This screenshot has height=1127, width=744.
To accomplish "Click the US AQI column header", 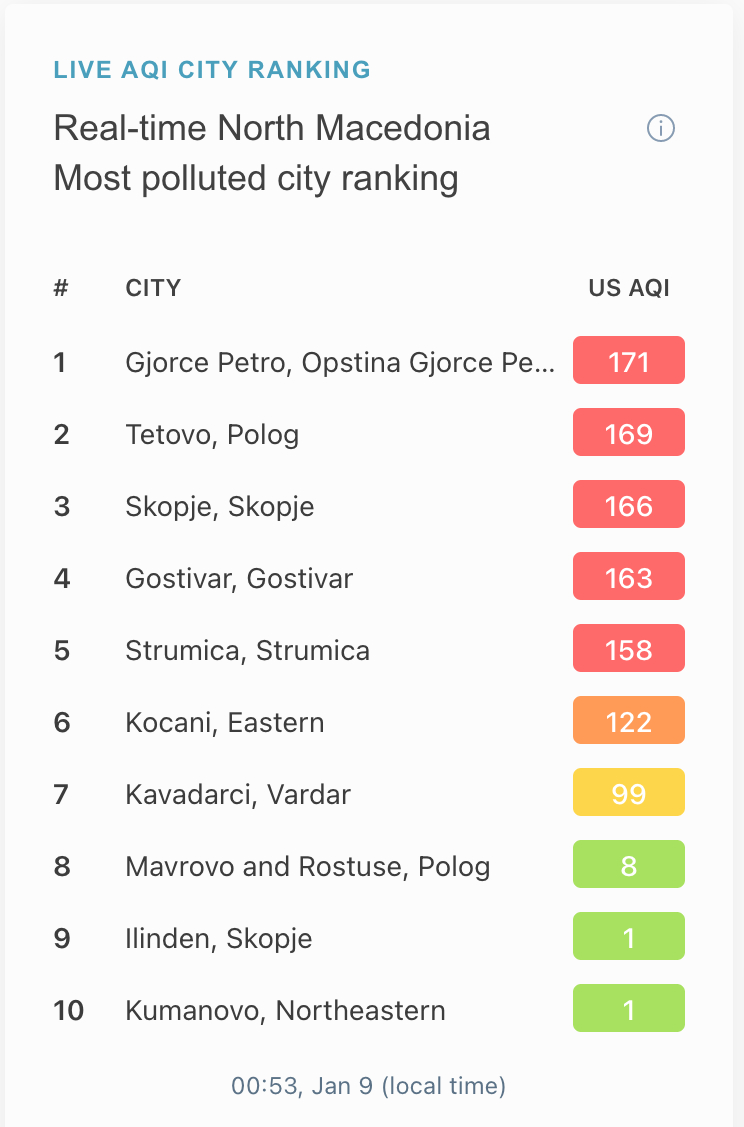I will pos(629,288).
